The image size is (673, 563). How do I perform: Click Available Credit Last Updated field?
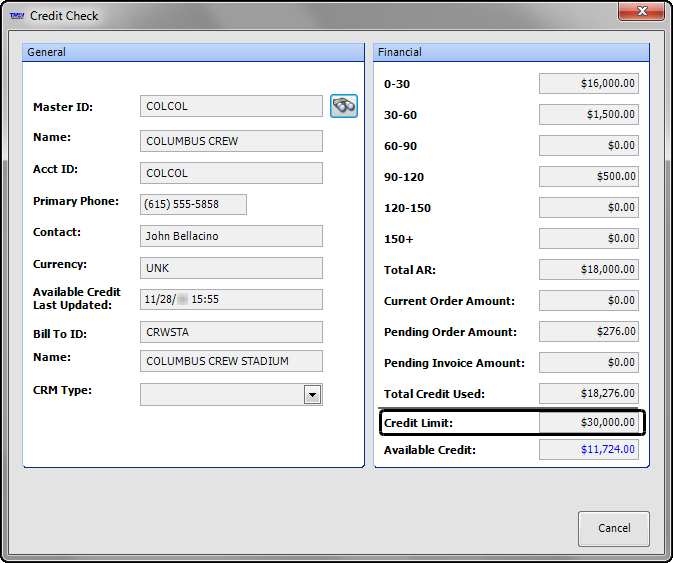[x=231, y=299]
